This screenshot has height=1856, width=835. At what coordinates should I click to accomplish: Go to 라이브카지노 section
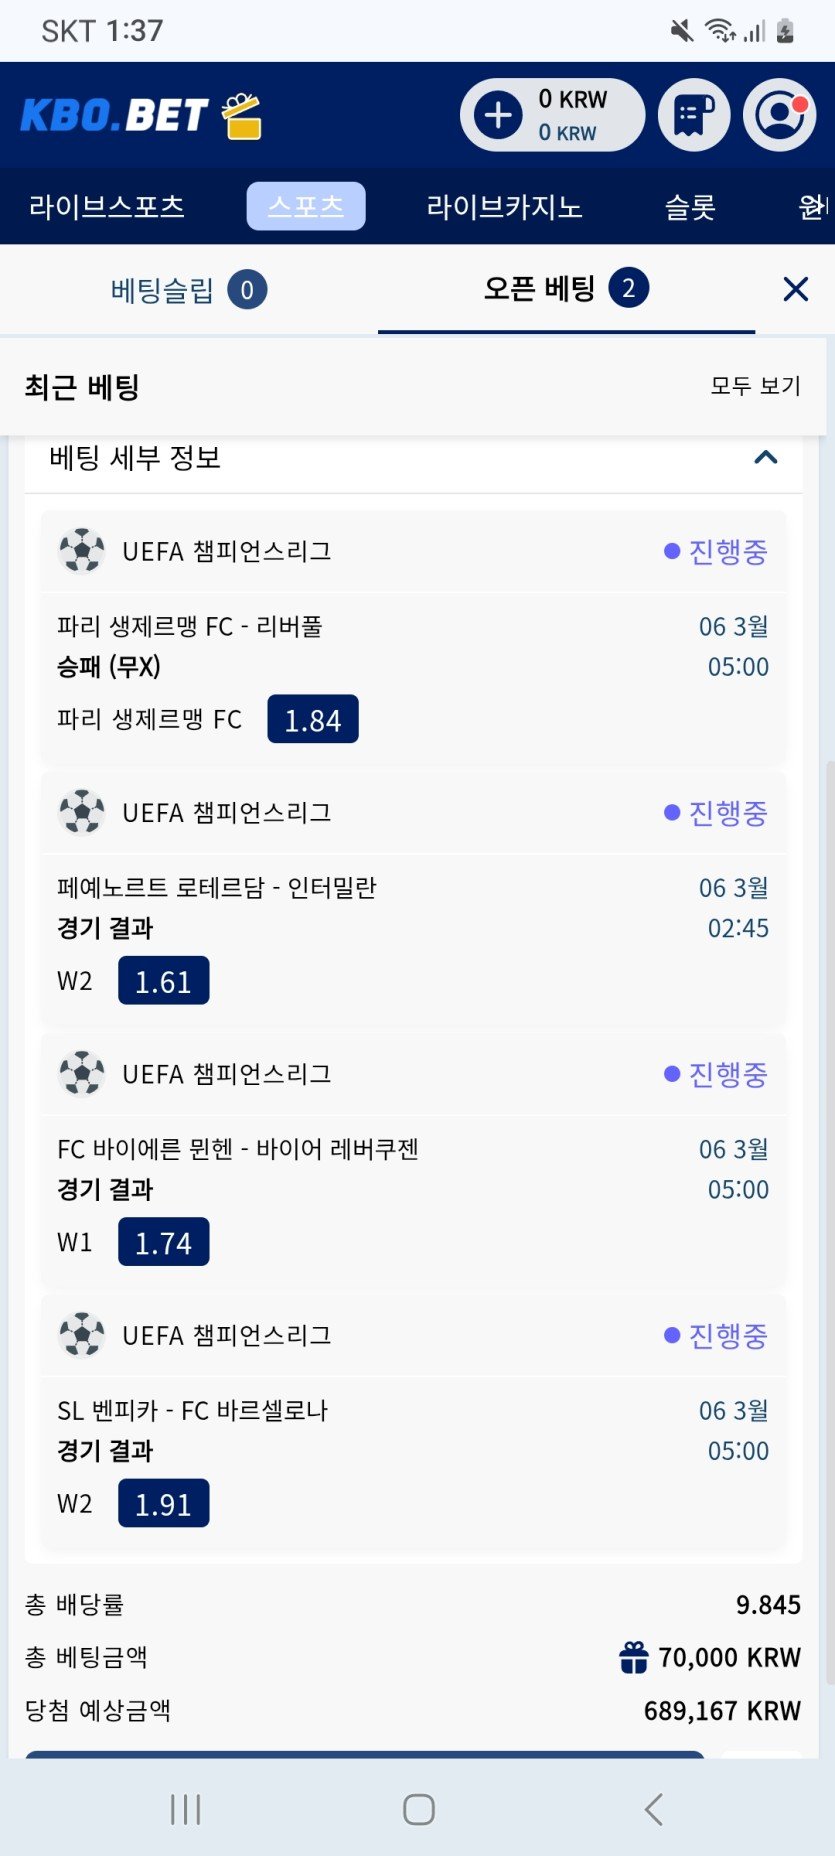[x=504, y=207]
